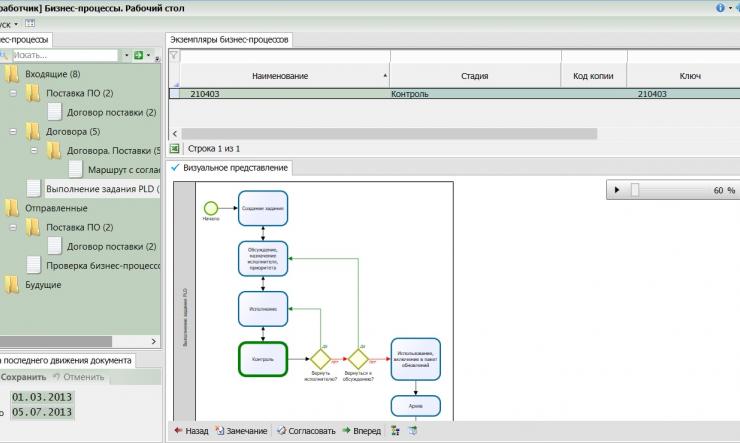Collapse the Договора. Поставки subfolder
Viewport: 740px width, 443px height.
pyautogui.click(x=33, y=150)
